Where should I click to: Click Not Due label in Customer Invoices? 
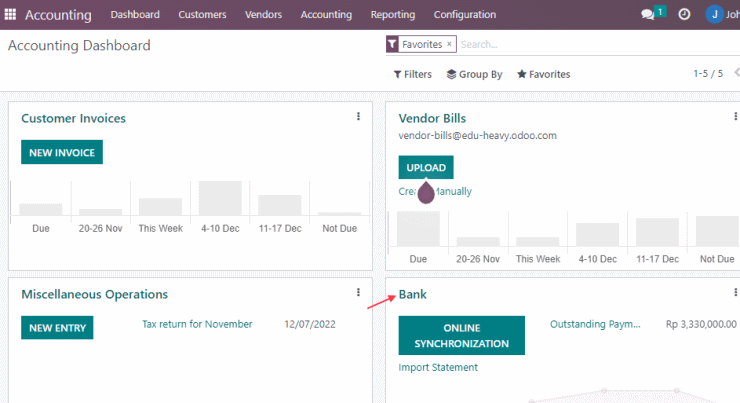pyautogui.click(x=339, y=228)
